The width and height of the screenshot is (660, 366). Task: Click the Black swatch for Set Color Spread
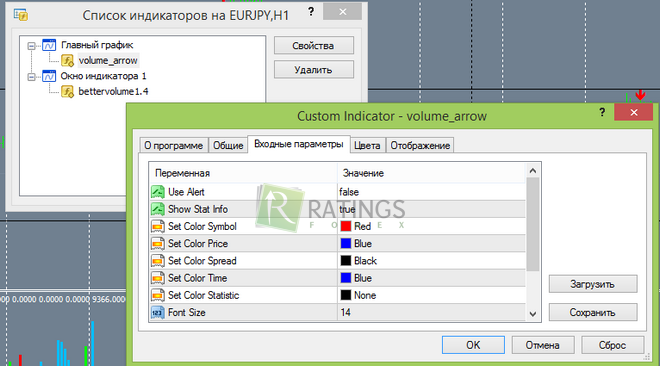click(x=346, y=261)
